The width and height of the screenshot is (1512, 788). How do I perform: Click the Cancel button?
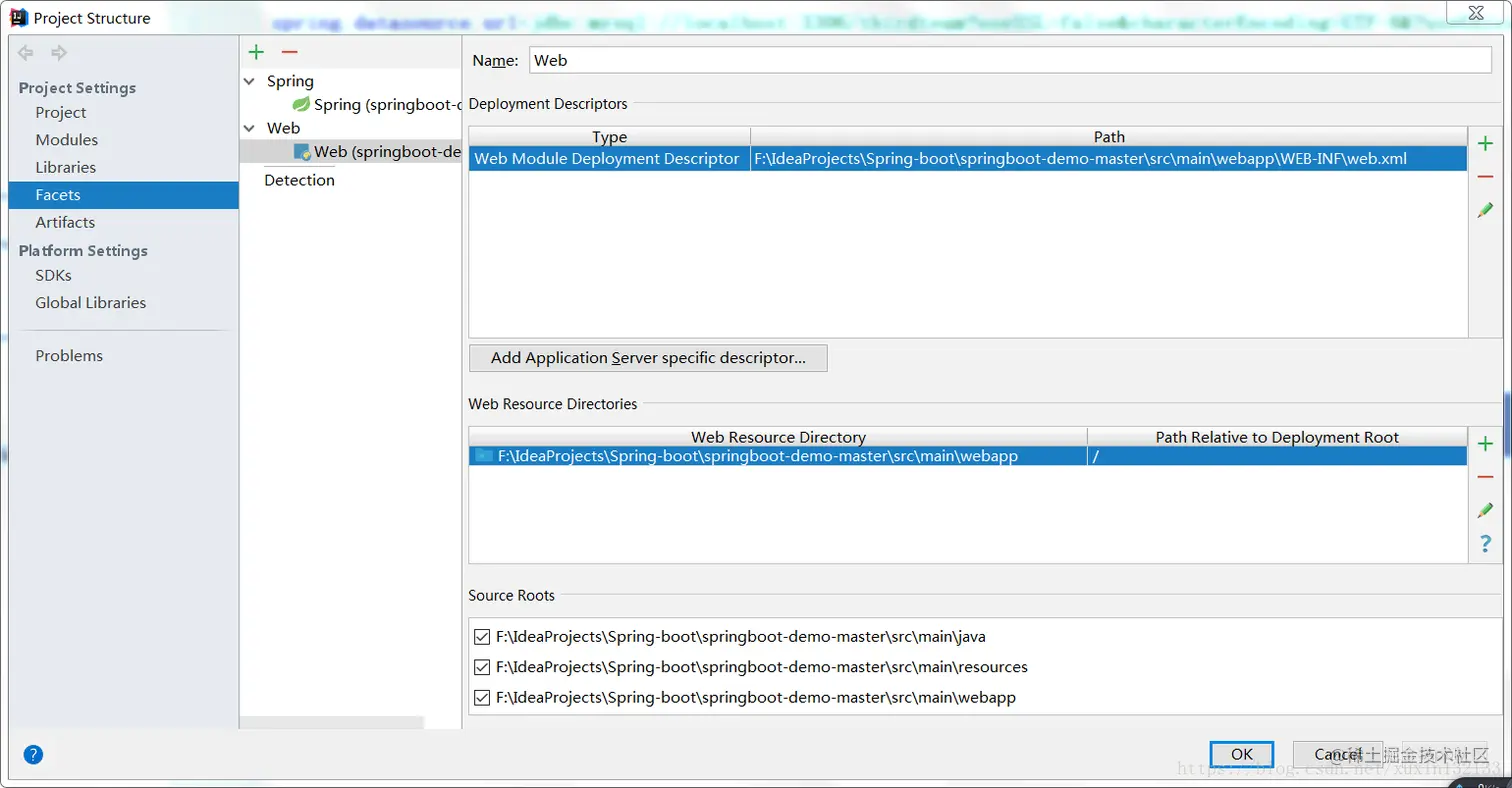1338,754
